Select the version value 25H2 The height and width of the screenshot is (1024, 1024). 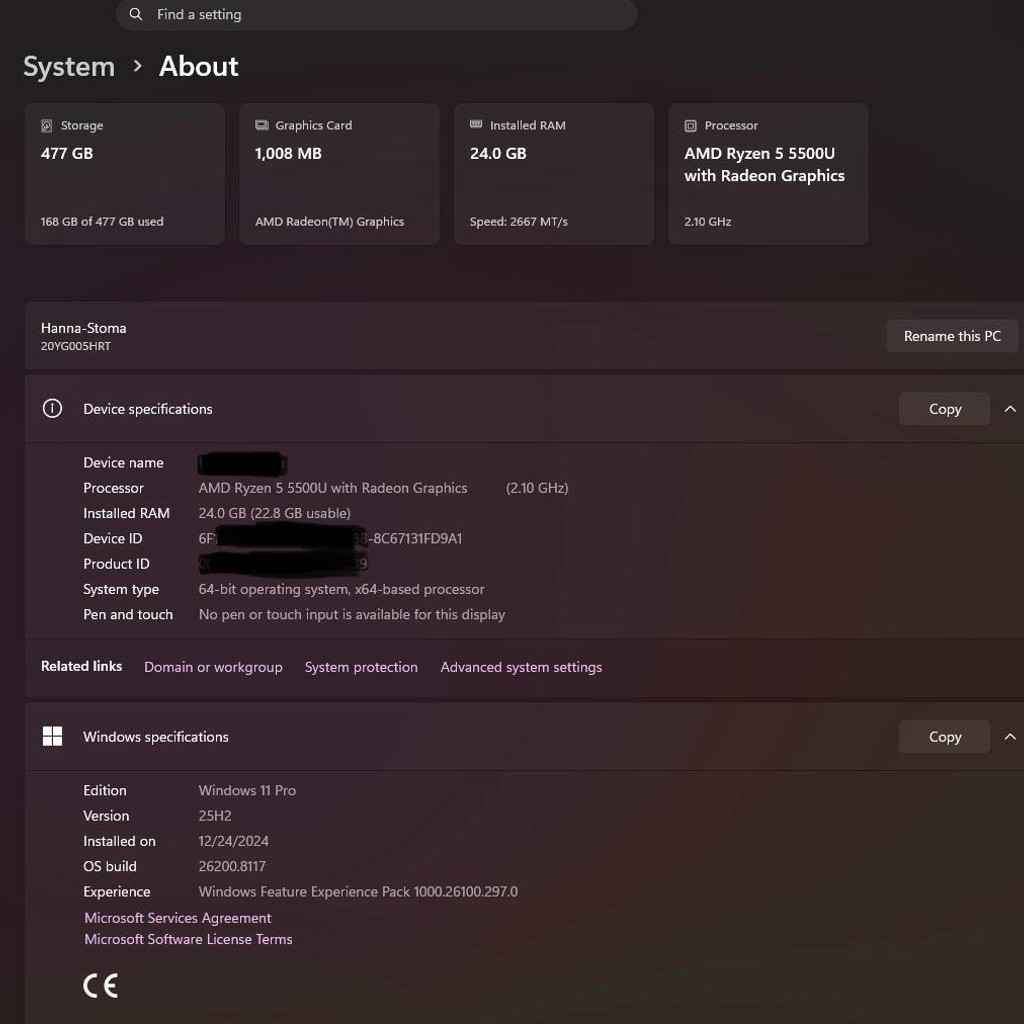pos(215,816)
